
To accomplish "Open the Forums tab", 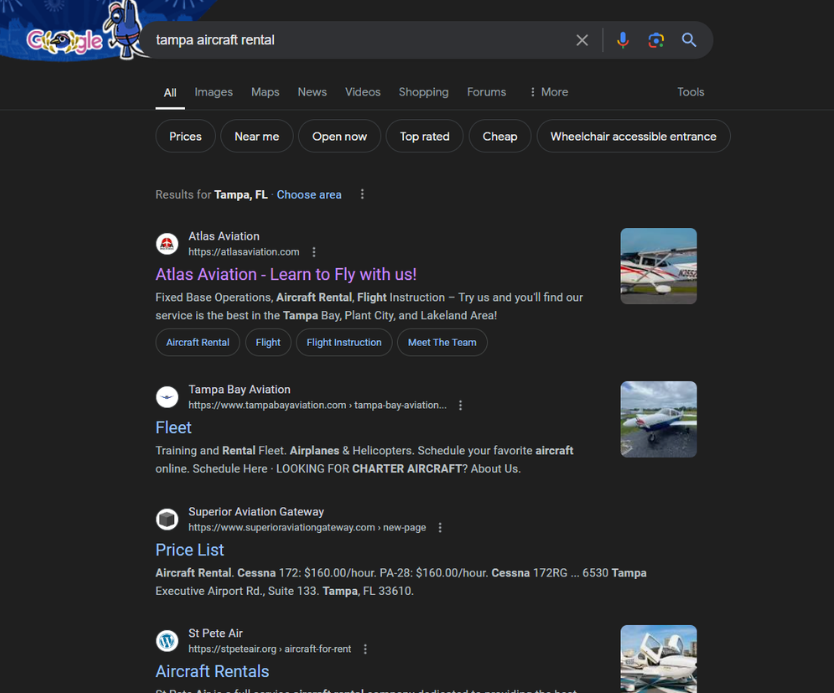I will point(487,92).
